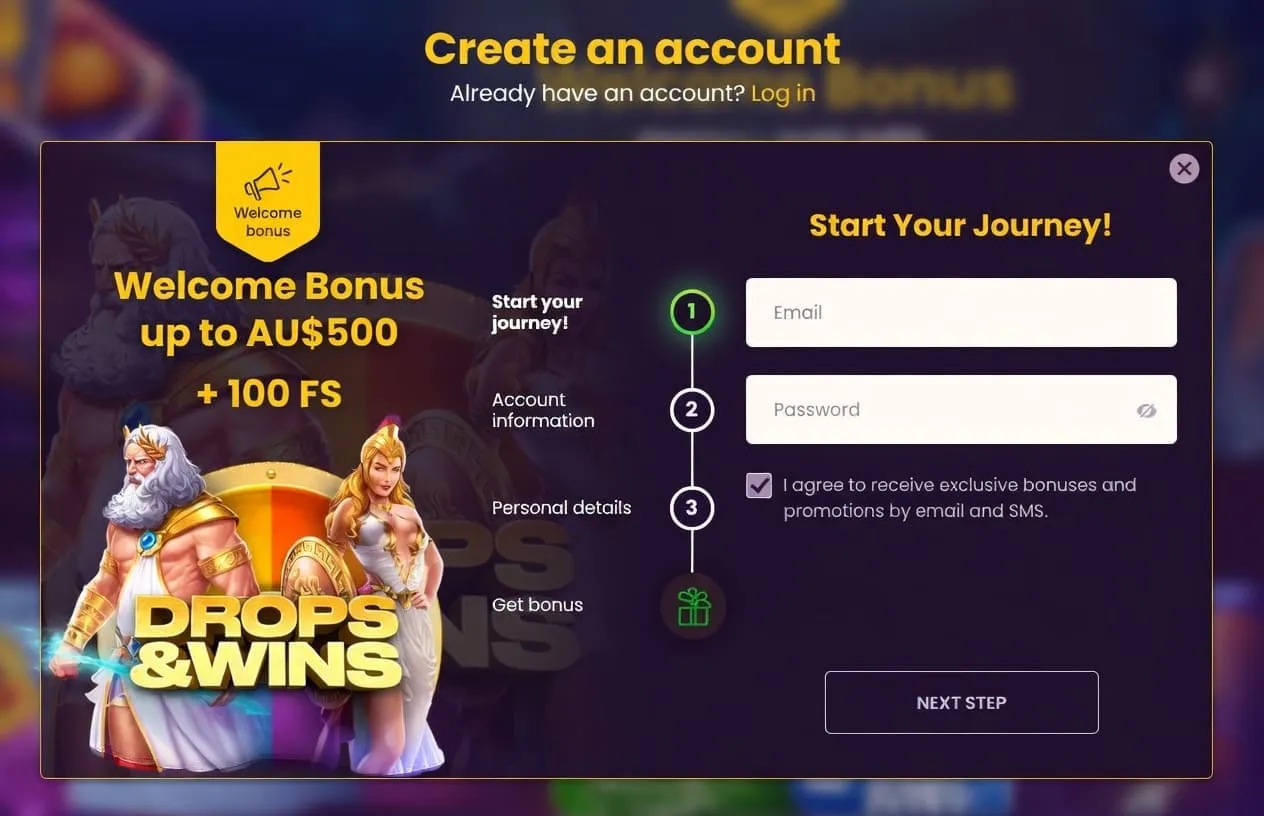Screen dimensions: 1264x816
Task: Select step 1 circle indicator
Action: pyautogui.click(x=692, y=312)
